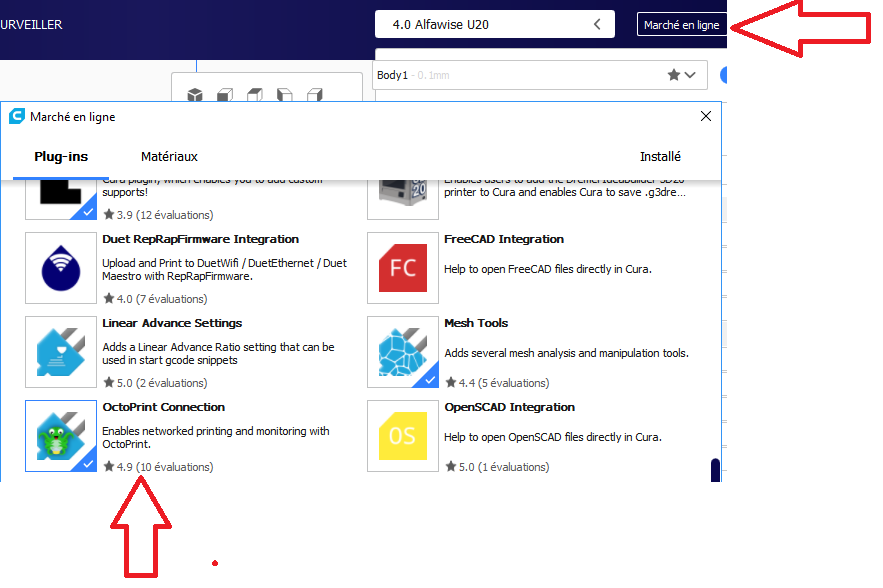Click the "Enables networked printing and monitoring" description

point(216,437)
